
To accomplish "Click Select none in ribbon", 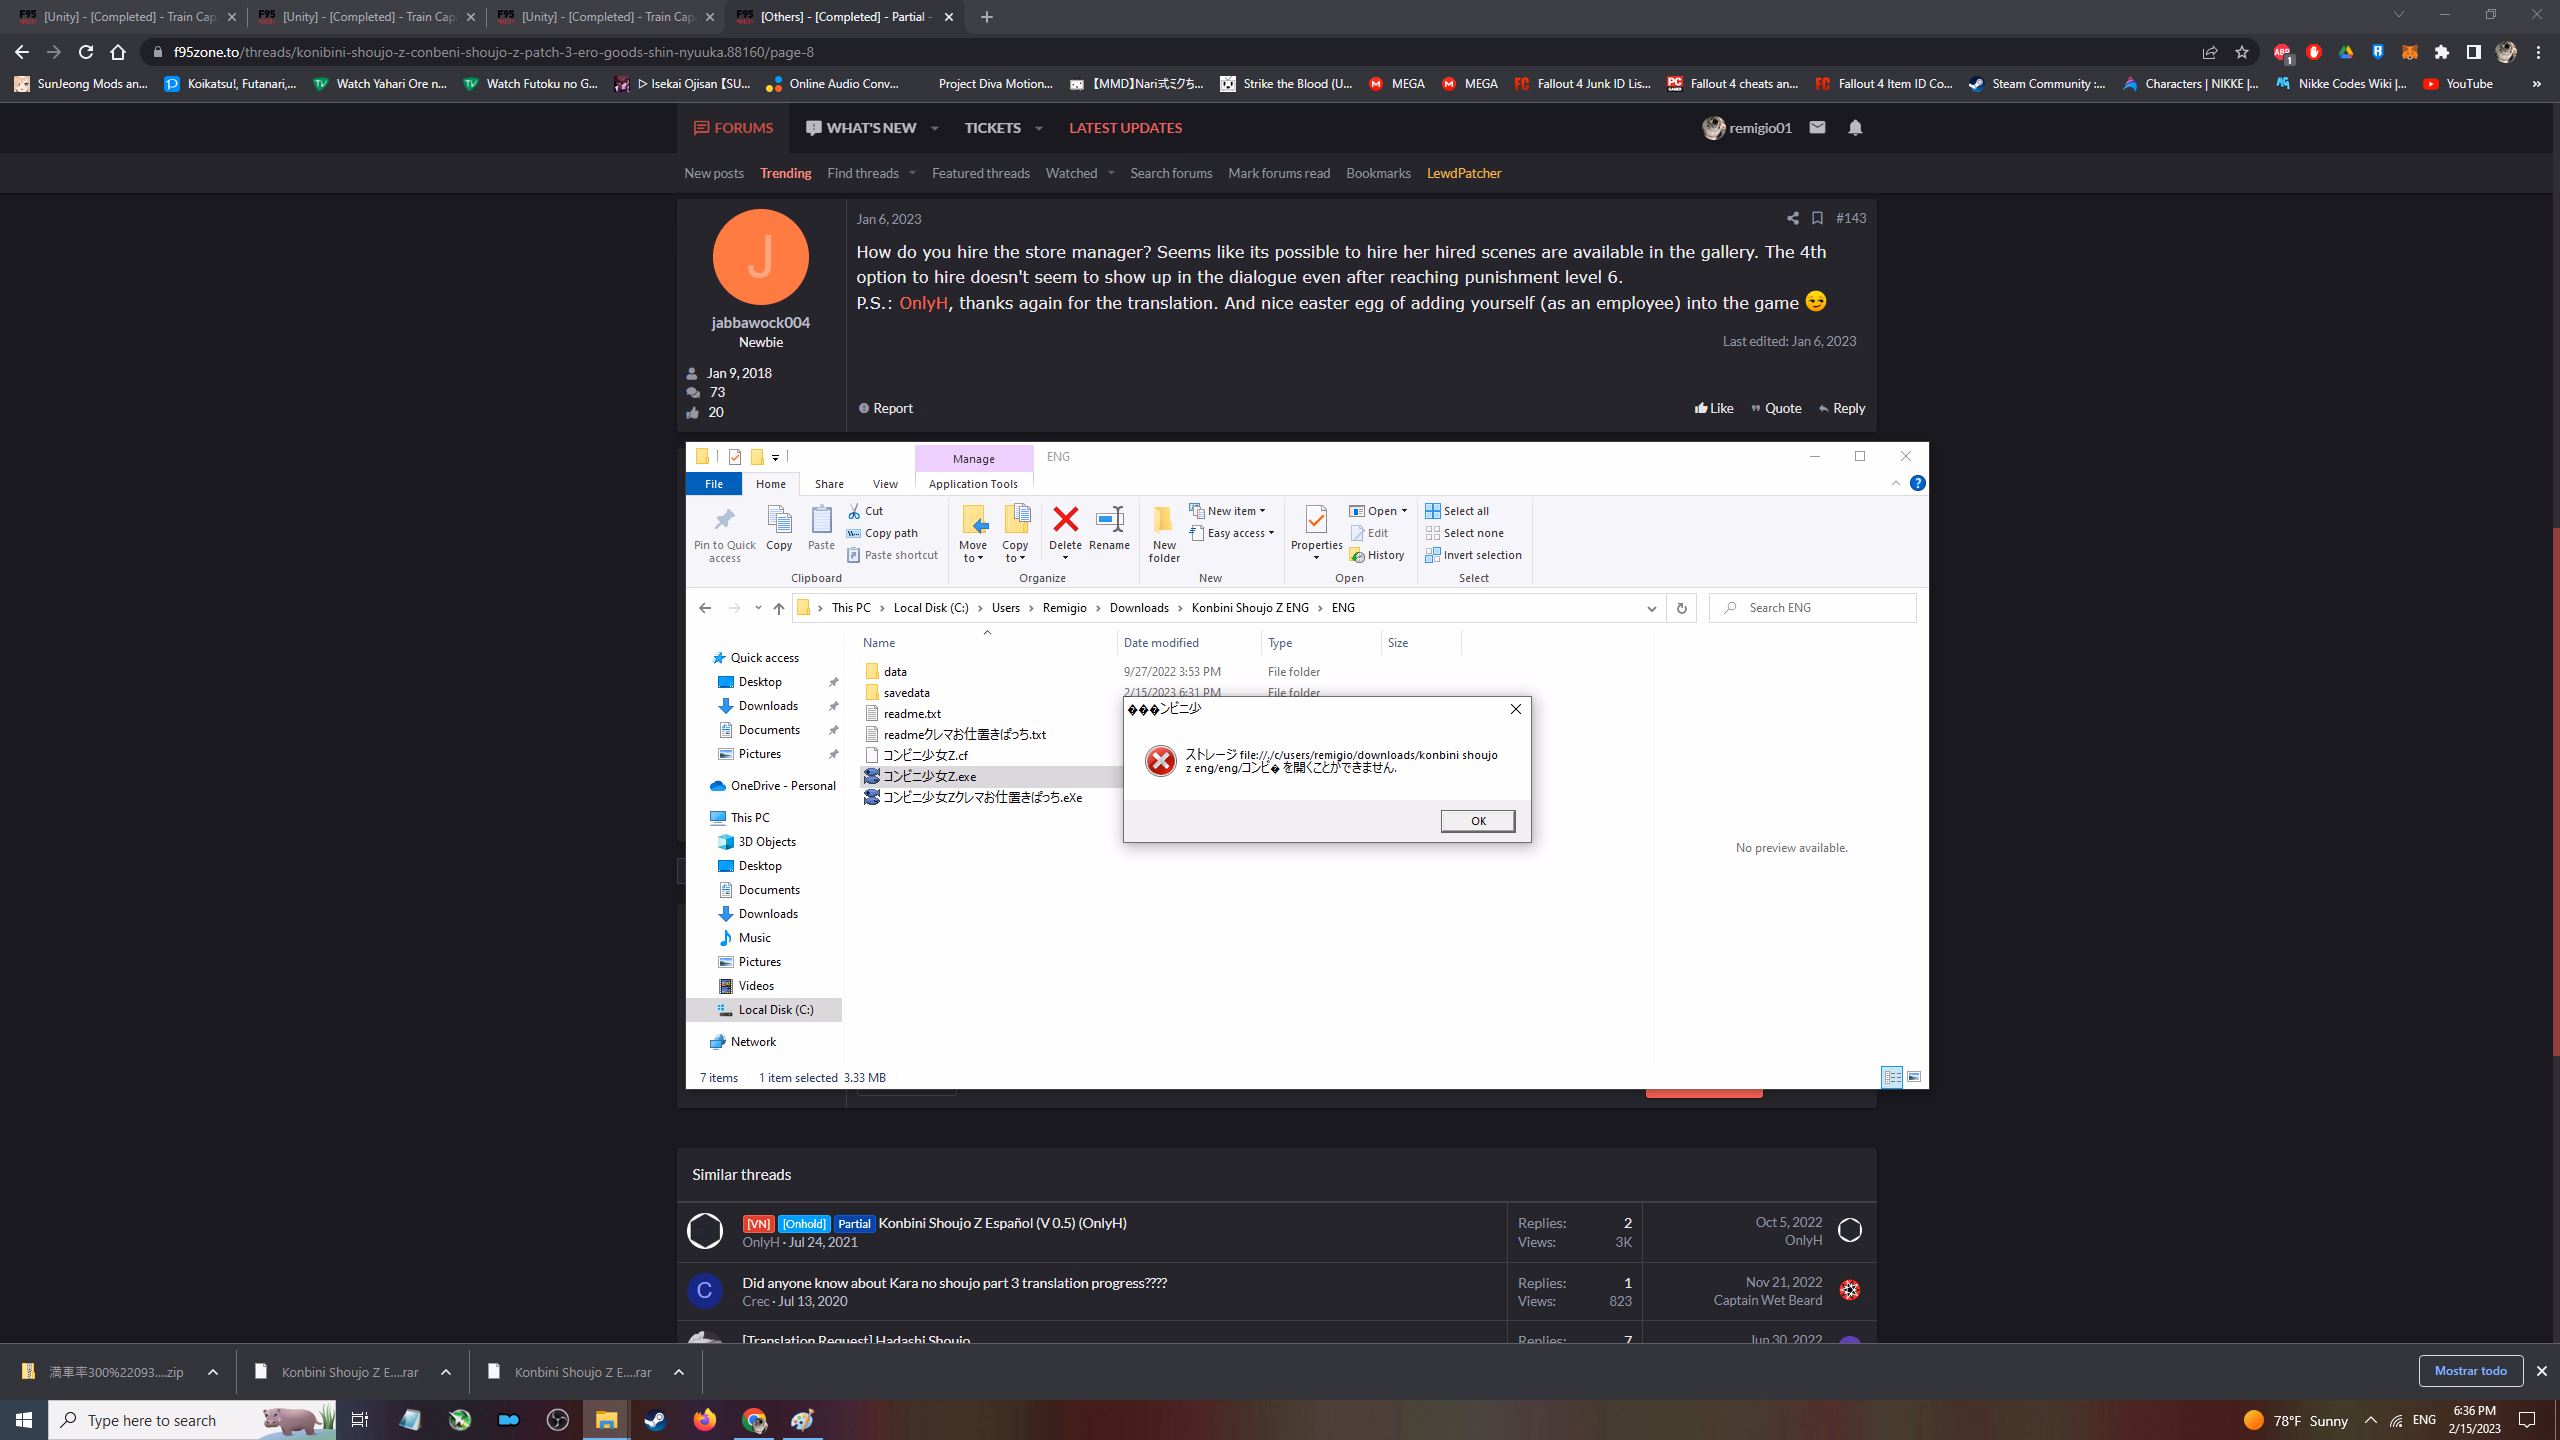I will pyautogui.click(x=1464, y=533).
